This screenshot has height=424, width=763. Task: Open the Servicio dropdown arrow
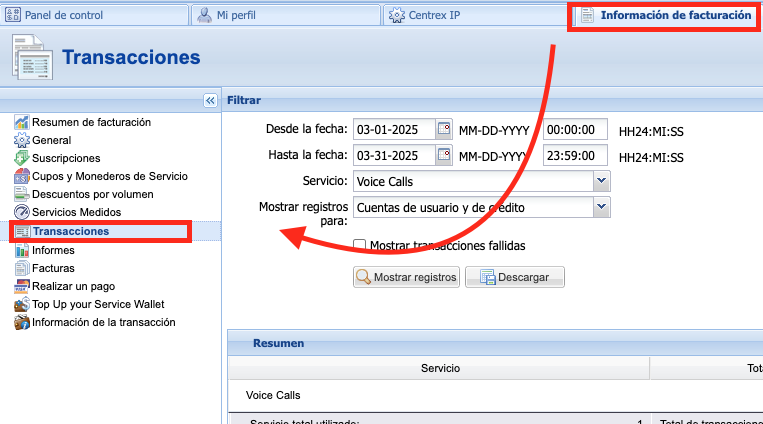601,181
